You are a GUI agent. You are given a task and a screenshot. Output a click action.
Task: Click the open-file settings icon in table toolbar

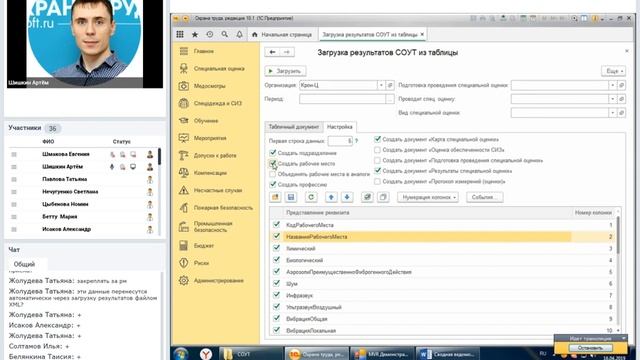pos(275,197)
